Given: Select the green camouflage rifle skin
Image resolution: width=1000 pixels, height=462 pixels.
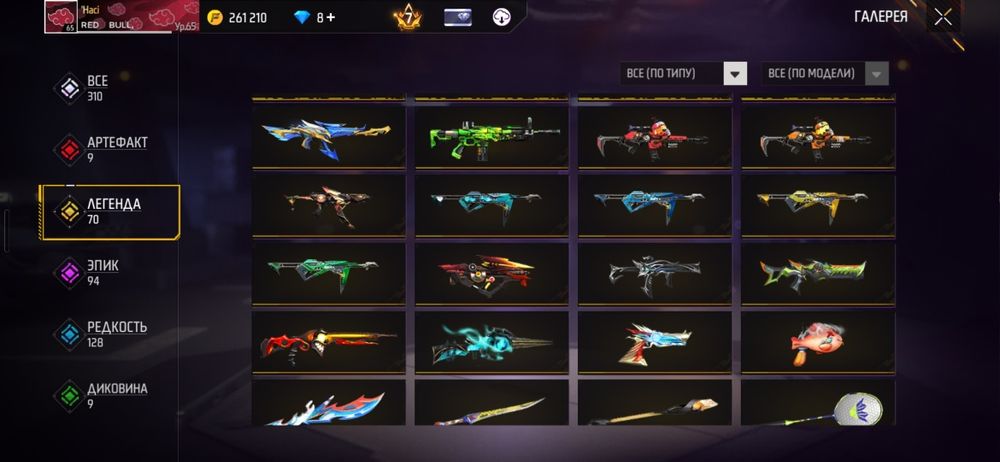Looking at the screenshot, I should (x=492, y=137).
